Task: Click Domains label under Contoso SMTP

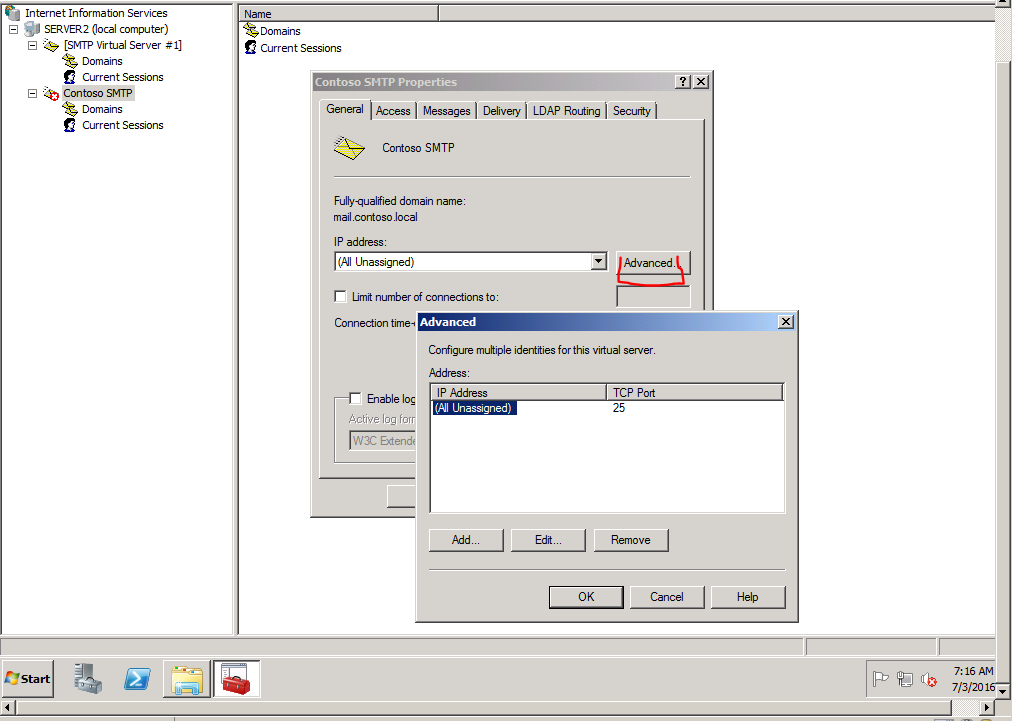Action: [x=102, y=109]
